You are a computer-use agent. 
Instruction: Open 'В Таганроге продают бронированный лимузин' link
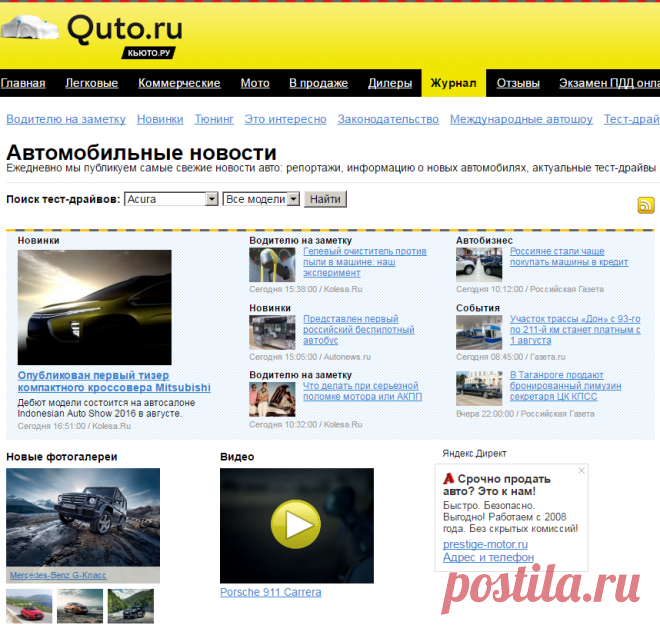tap(566, 386)
